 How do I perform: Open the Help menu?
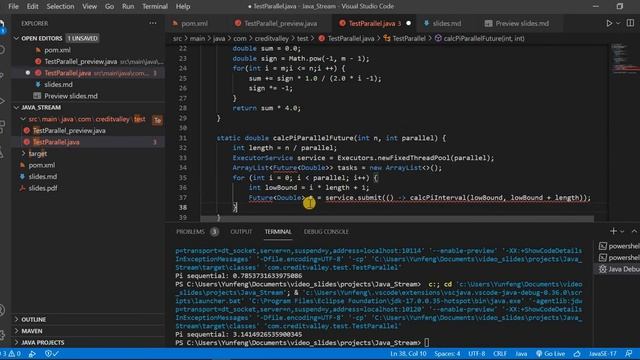[182, 6]
